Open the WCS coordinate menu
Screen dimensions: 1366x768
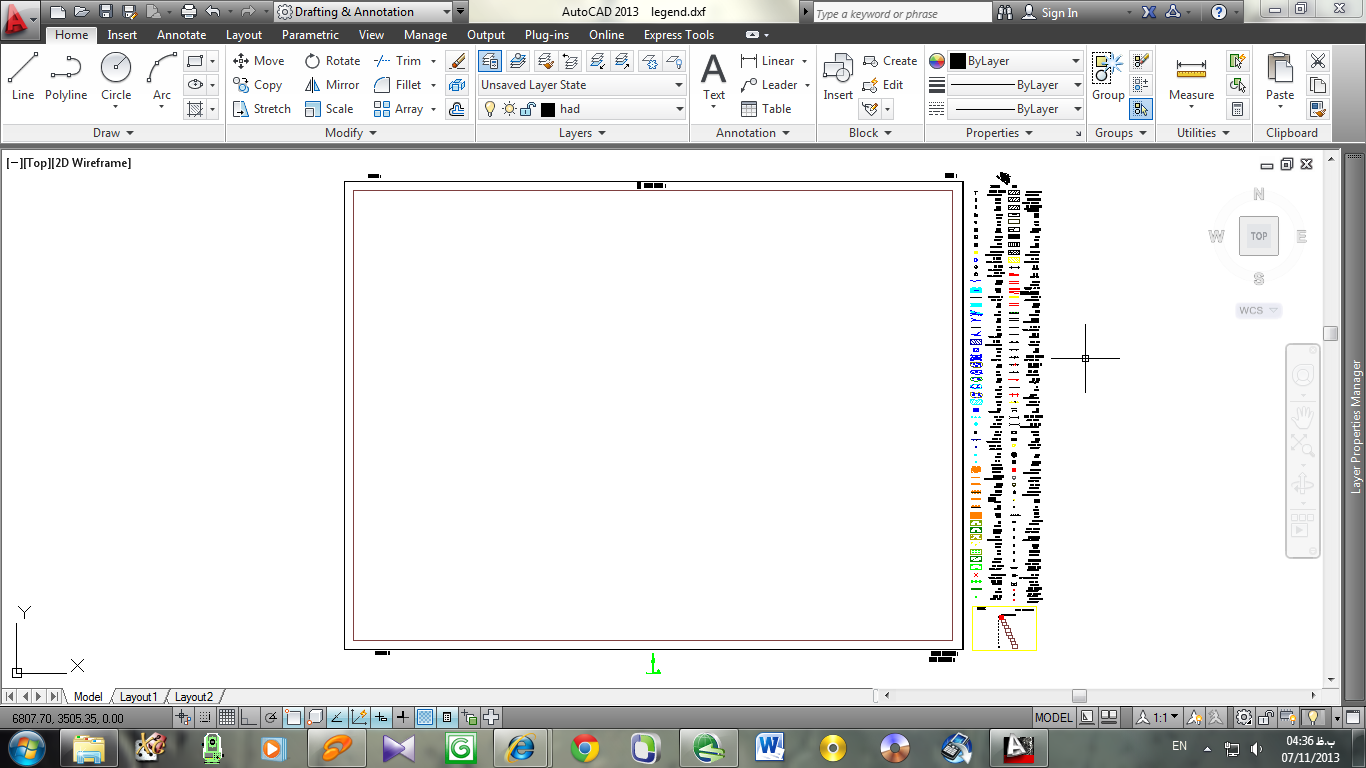coord(1259,311)
